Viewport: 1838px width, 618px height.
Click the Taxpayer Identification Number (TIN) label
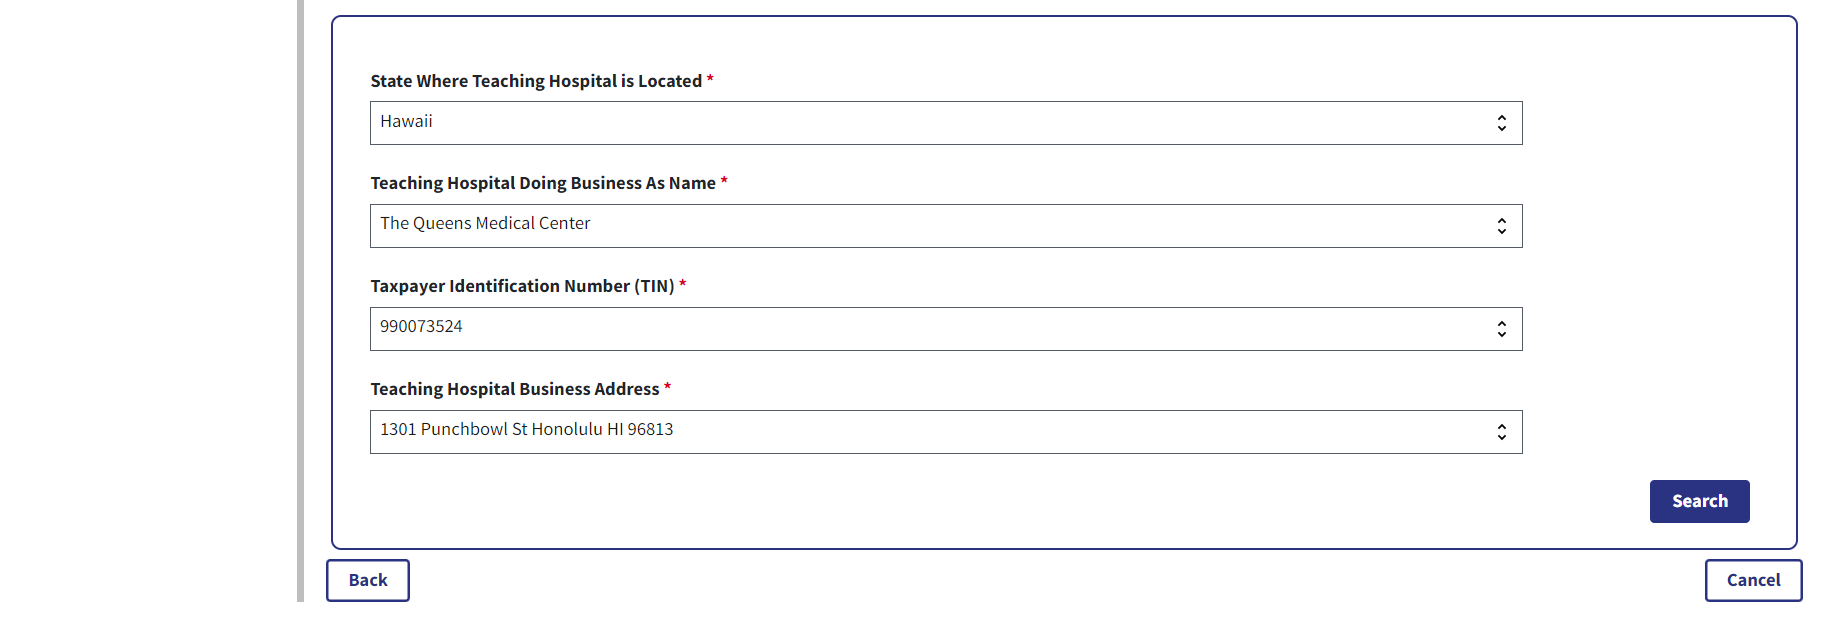tap(522, 286)
